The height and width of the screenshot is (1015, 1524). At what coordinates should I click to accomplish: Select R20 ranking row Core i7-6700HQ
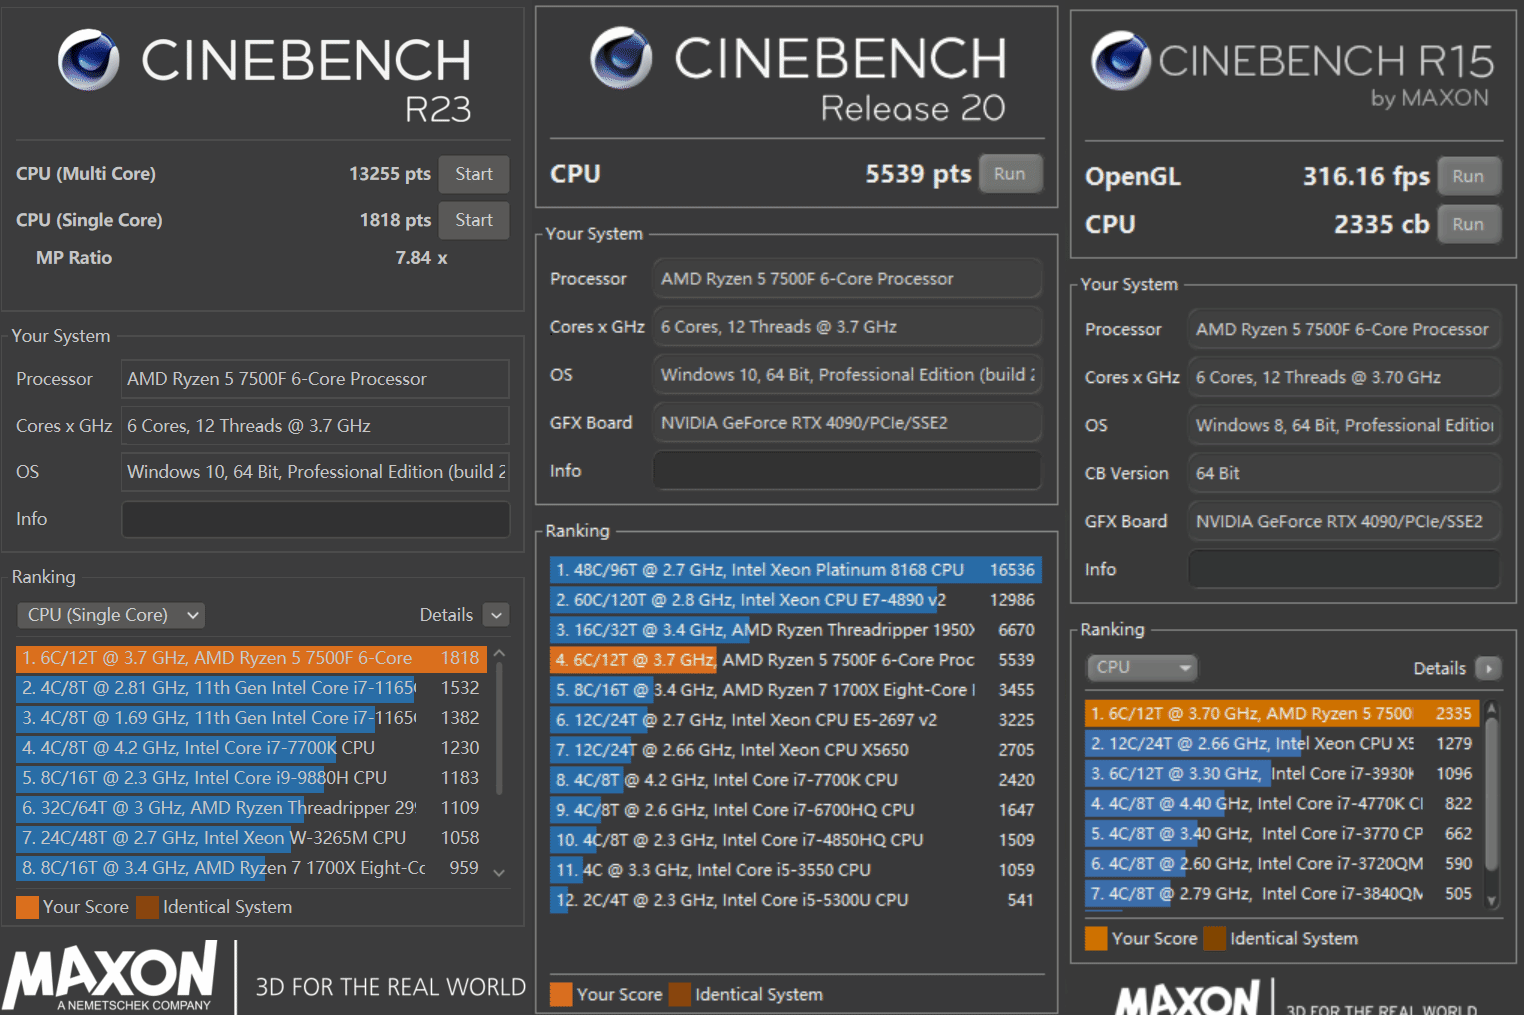(796, 810)
